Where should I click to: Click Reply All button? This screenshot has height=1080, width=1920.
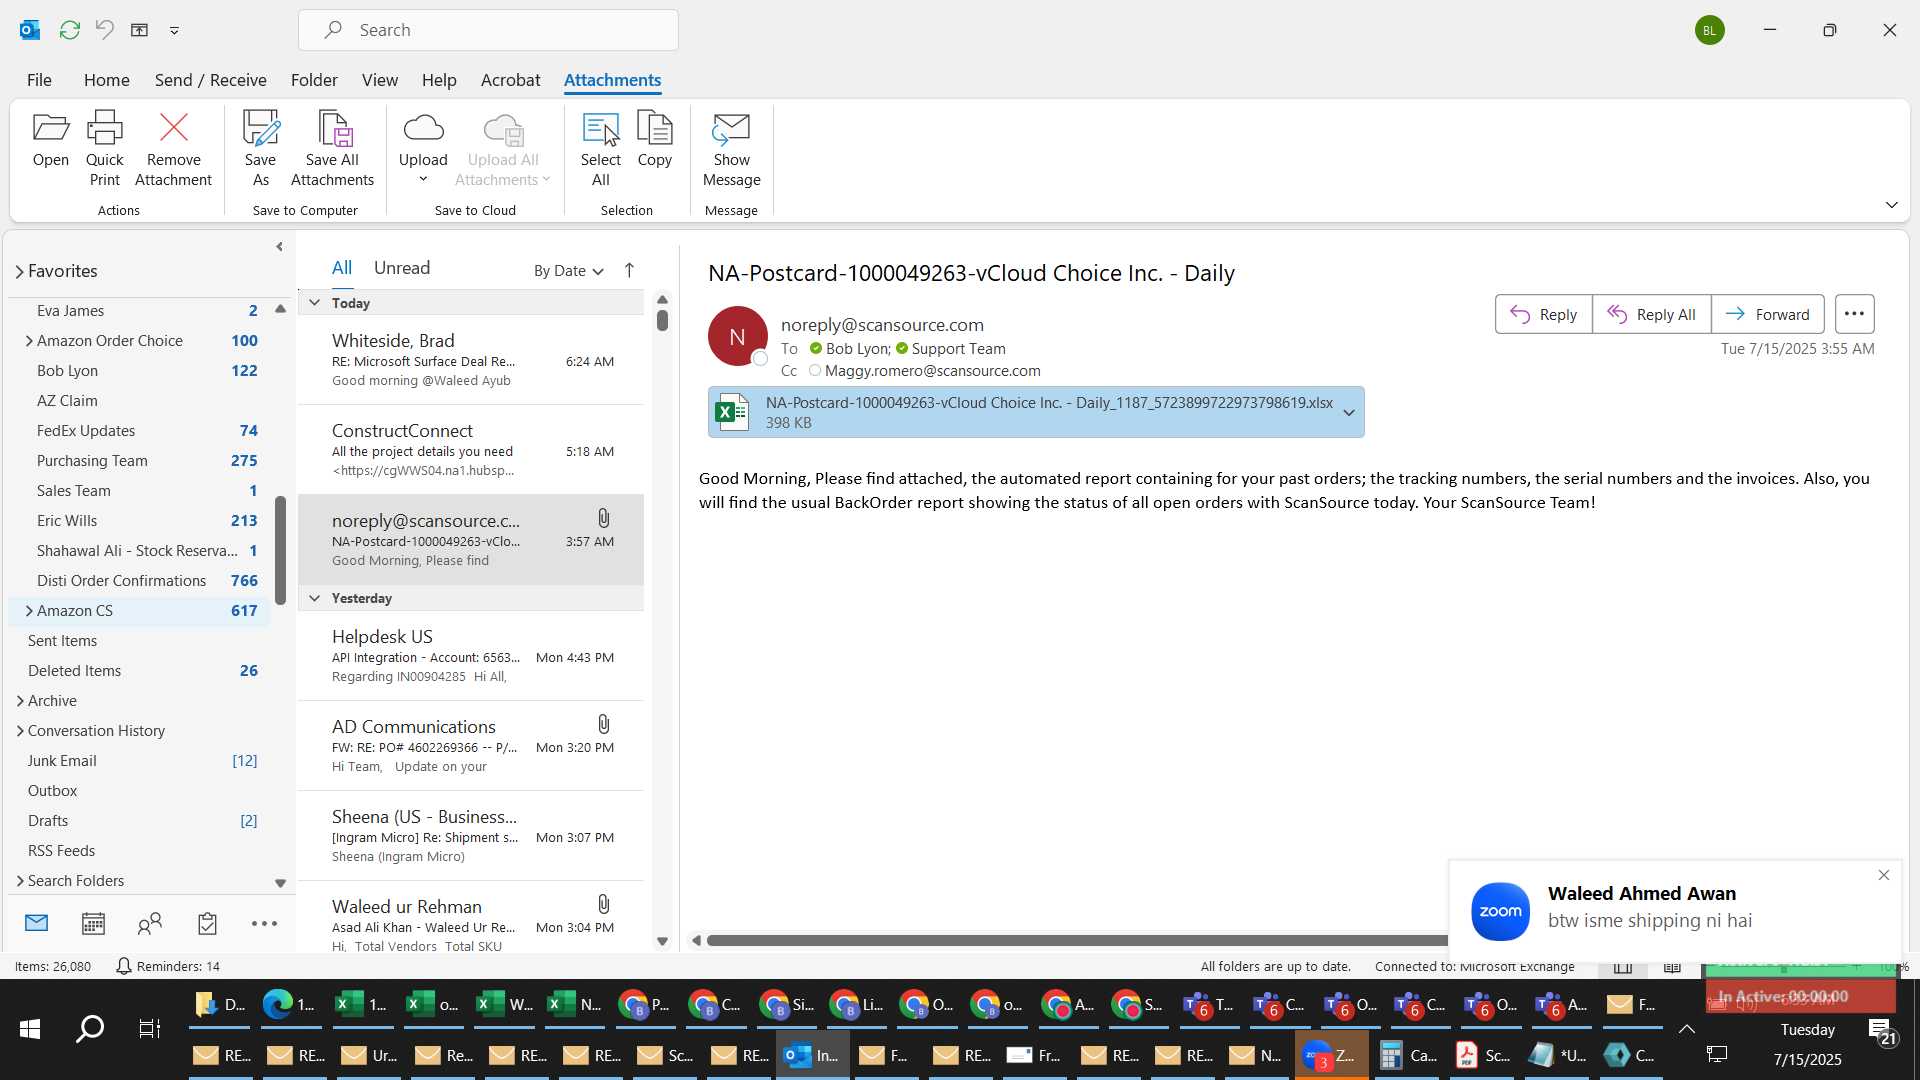1651,314
